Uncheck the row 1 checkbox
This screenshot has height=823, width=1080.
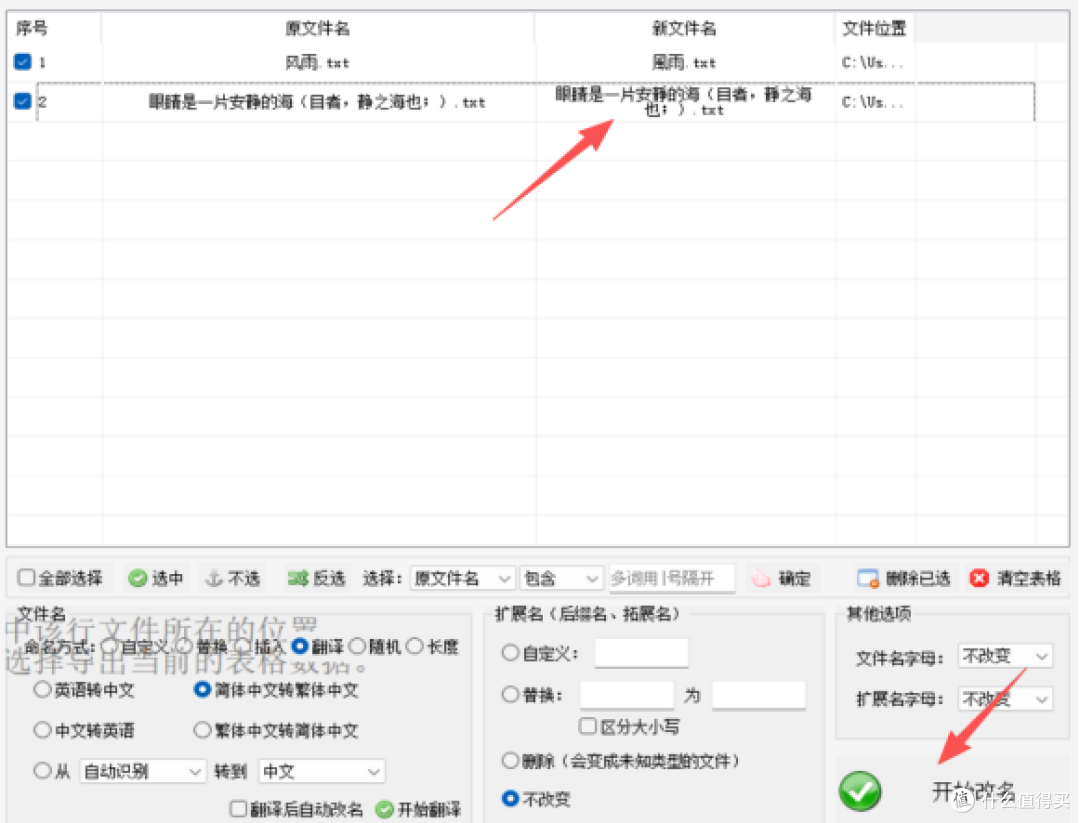tap(23, 62)
